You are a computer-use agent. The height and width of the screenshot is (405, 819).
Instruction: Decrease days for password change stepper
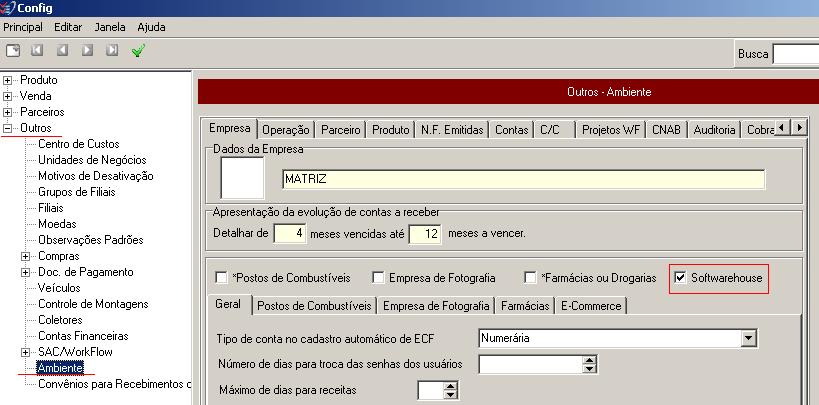pos(590,368)
